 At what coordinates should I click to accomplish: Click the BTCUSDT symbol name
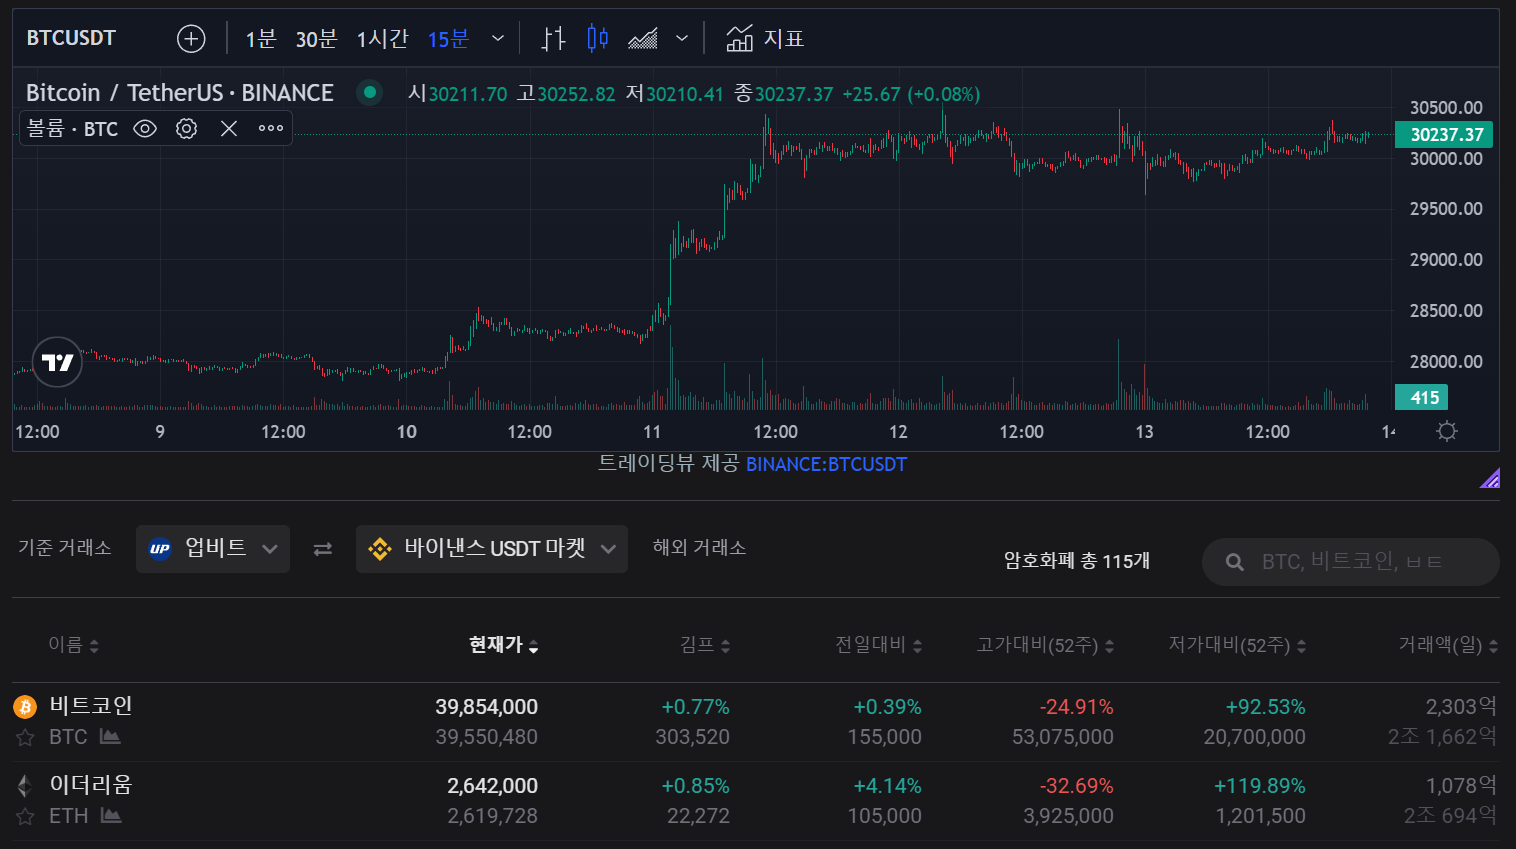tap(71, 38)
